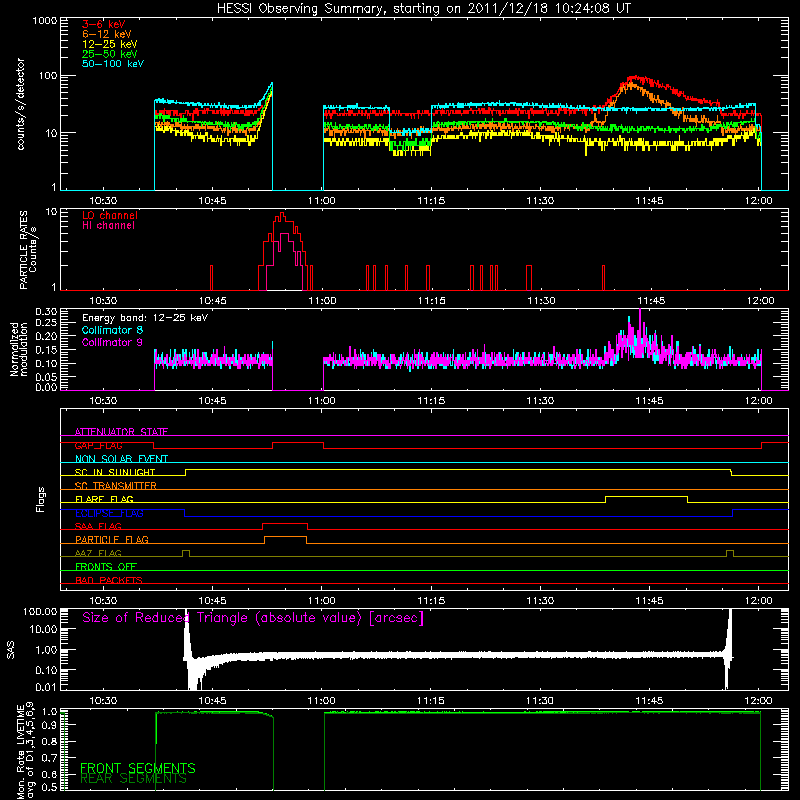Screen dimensions: 800x800
Task: Click the Flags panel axis label
Action: pos(40,499)
